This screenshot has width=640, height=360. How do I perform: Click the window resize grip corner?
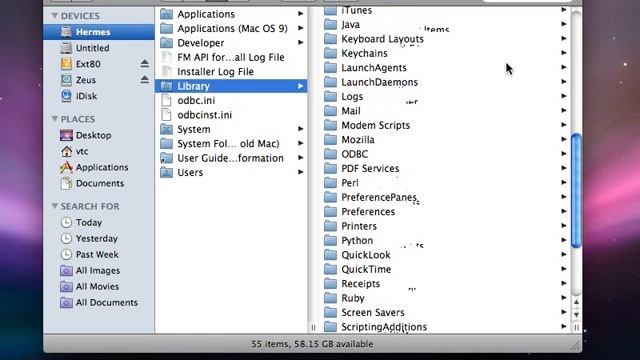click(576, 346)
